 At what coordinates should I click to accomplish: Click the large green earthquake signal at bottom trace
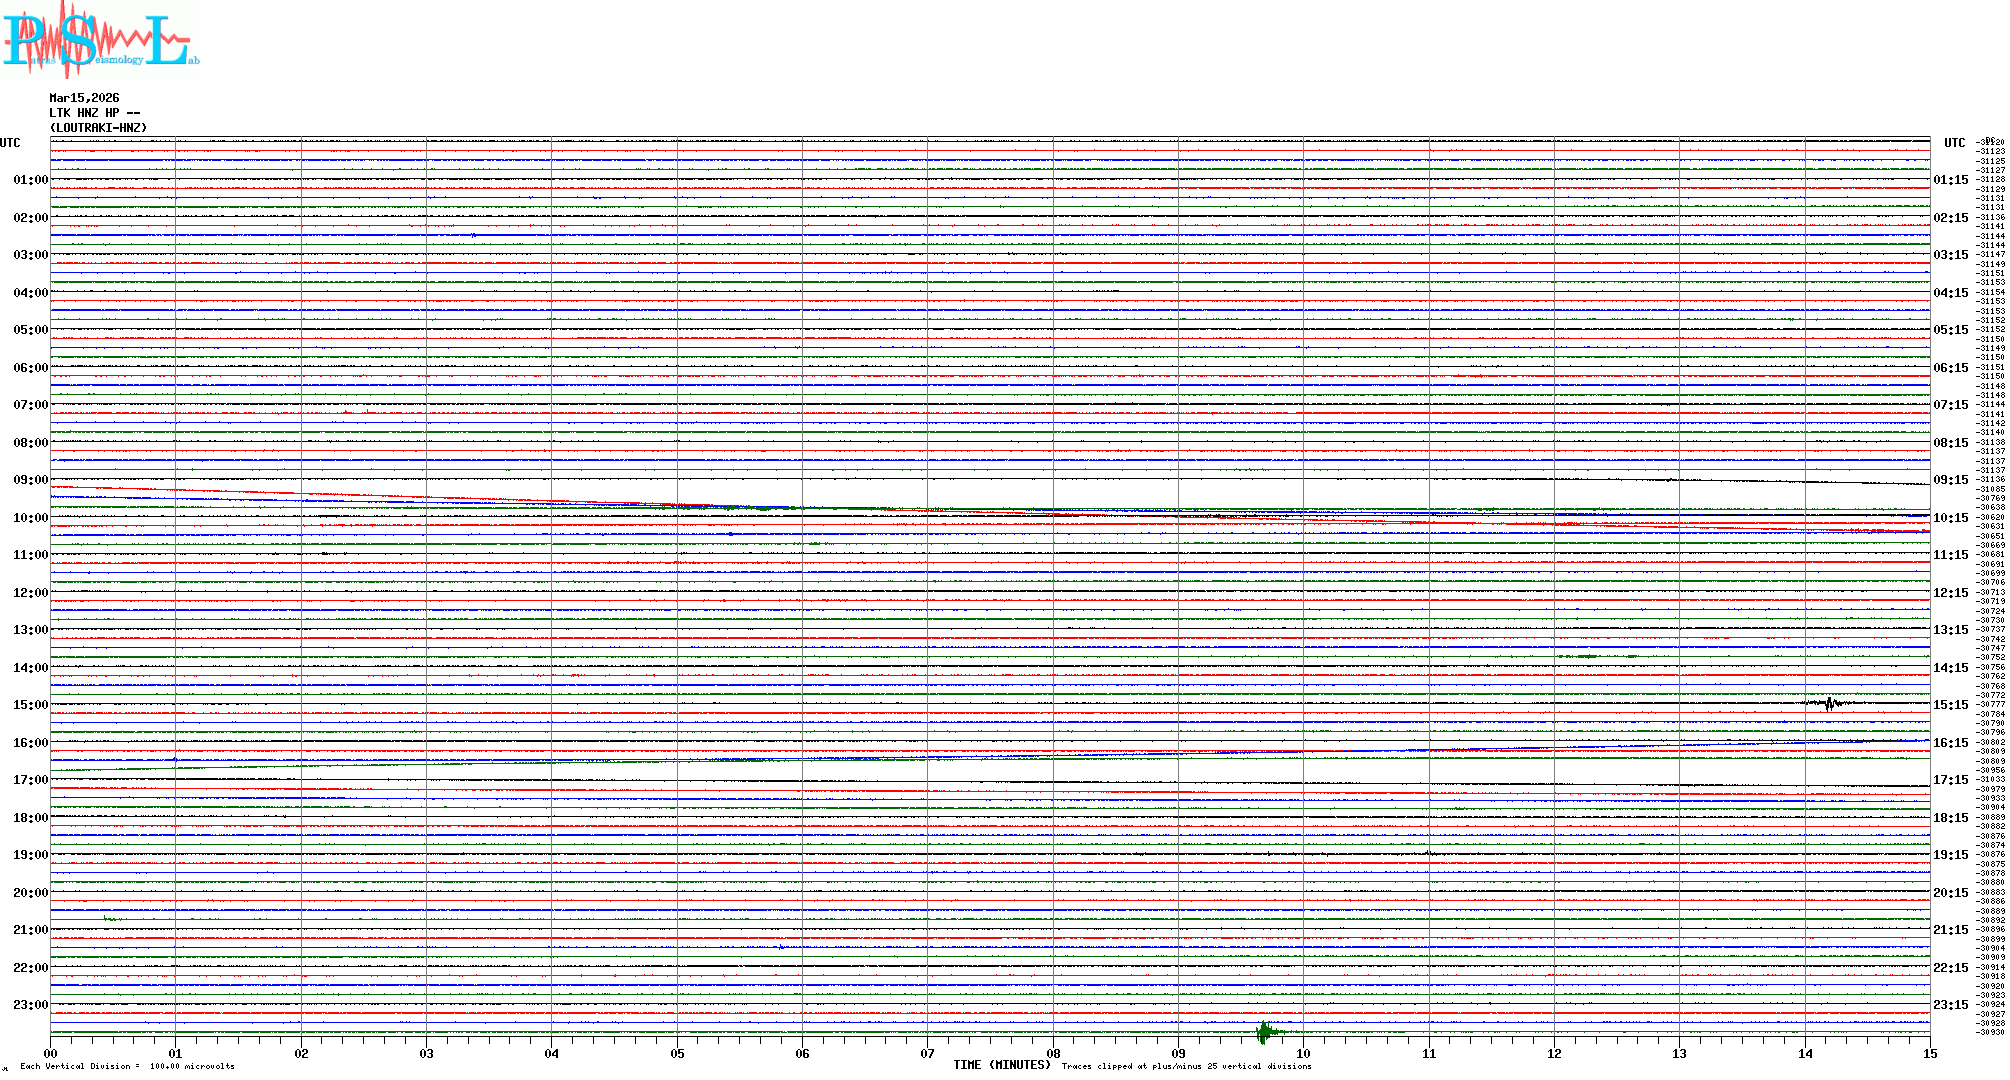tap(1266, 1032)
